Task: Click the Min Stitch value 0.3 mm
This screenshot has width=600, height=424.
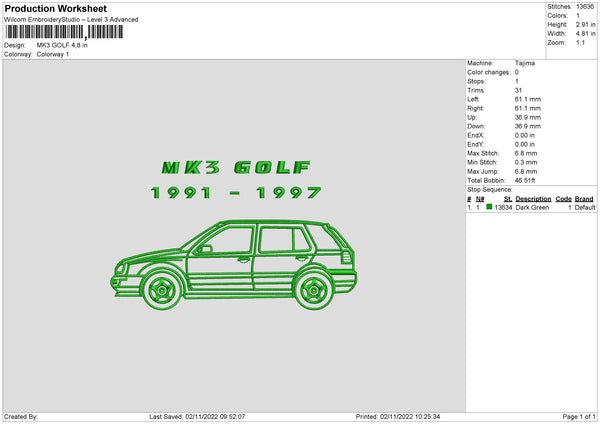Action: coord(526,162)
